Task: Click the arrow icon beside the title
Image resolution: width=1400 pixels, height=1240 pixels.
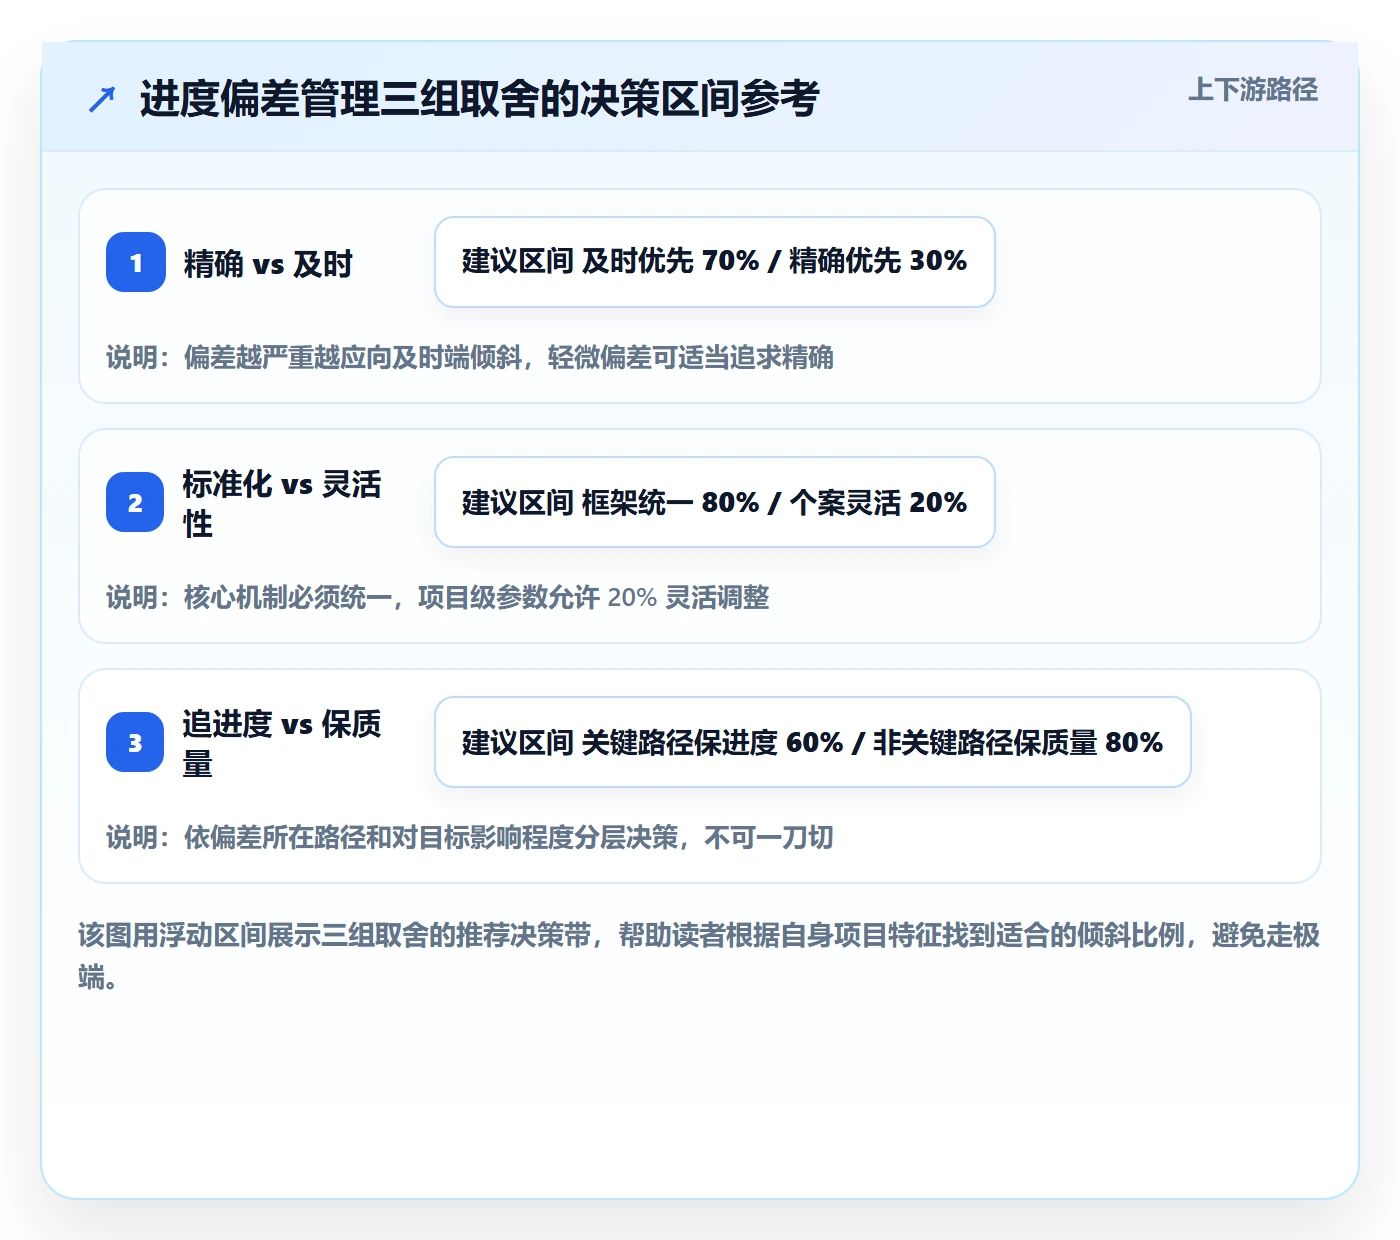Action: [x=102, y=99]
